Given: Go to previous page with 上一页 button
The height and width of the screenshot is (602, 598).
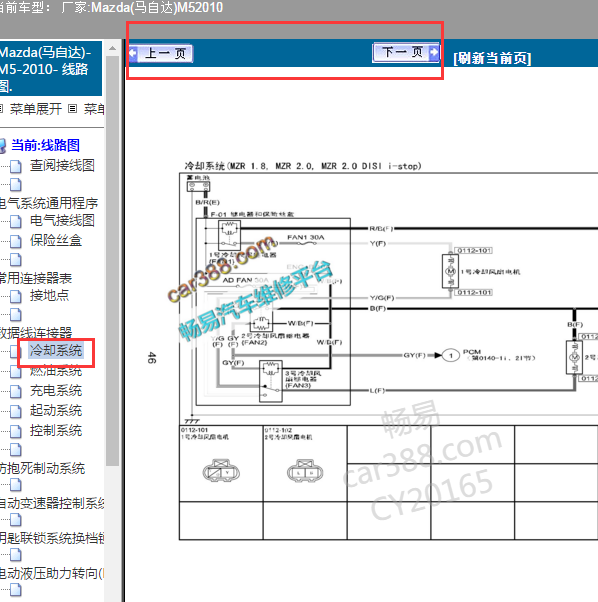Looking at the screenshot, I should click(160, 53).
